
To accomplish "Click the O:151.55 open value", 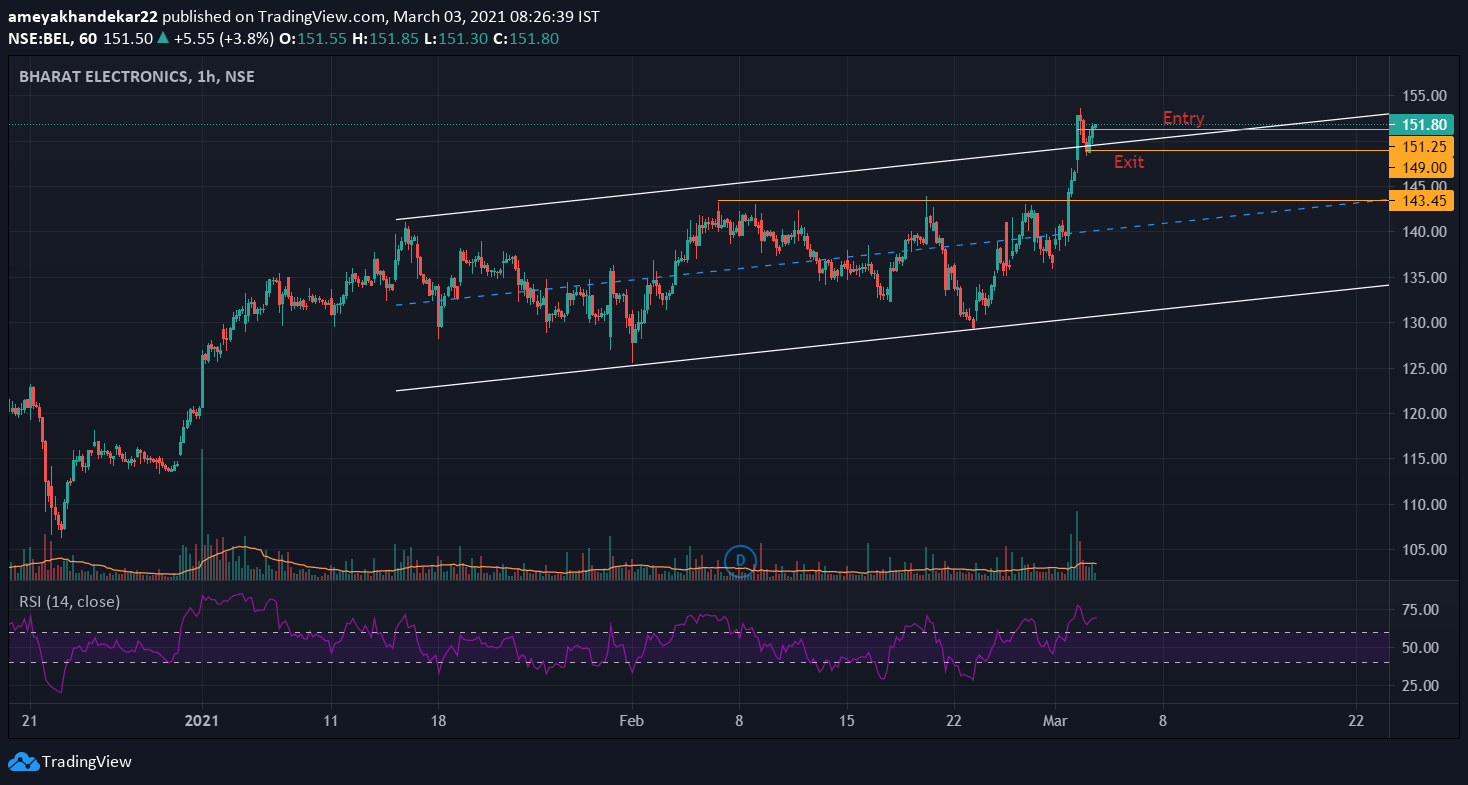I will coord(313,38).
